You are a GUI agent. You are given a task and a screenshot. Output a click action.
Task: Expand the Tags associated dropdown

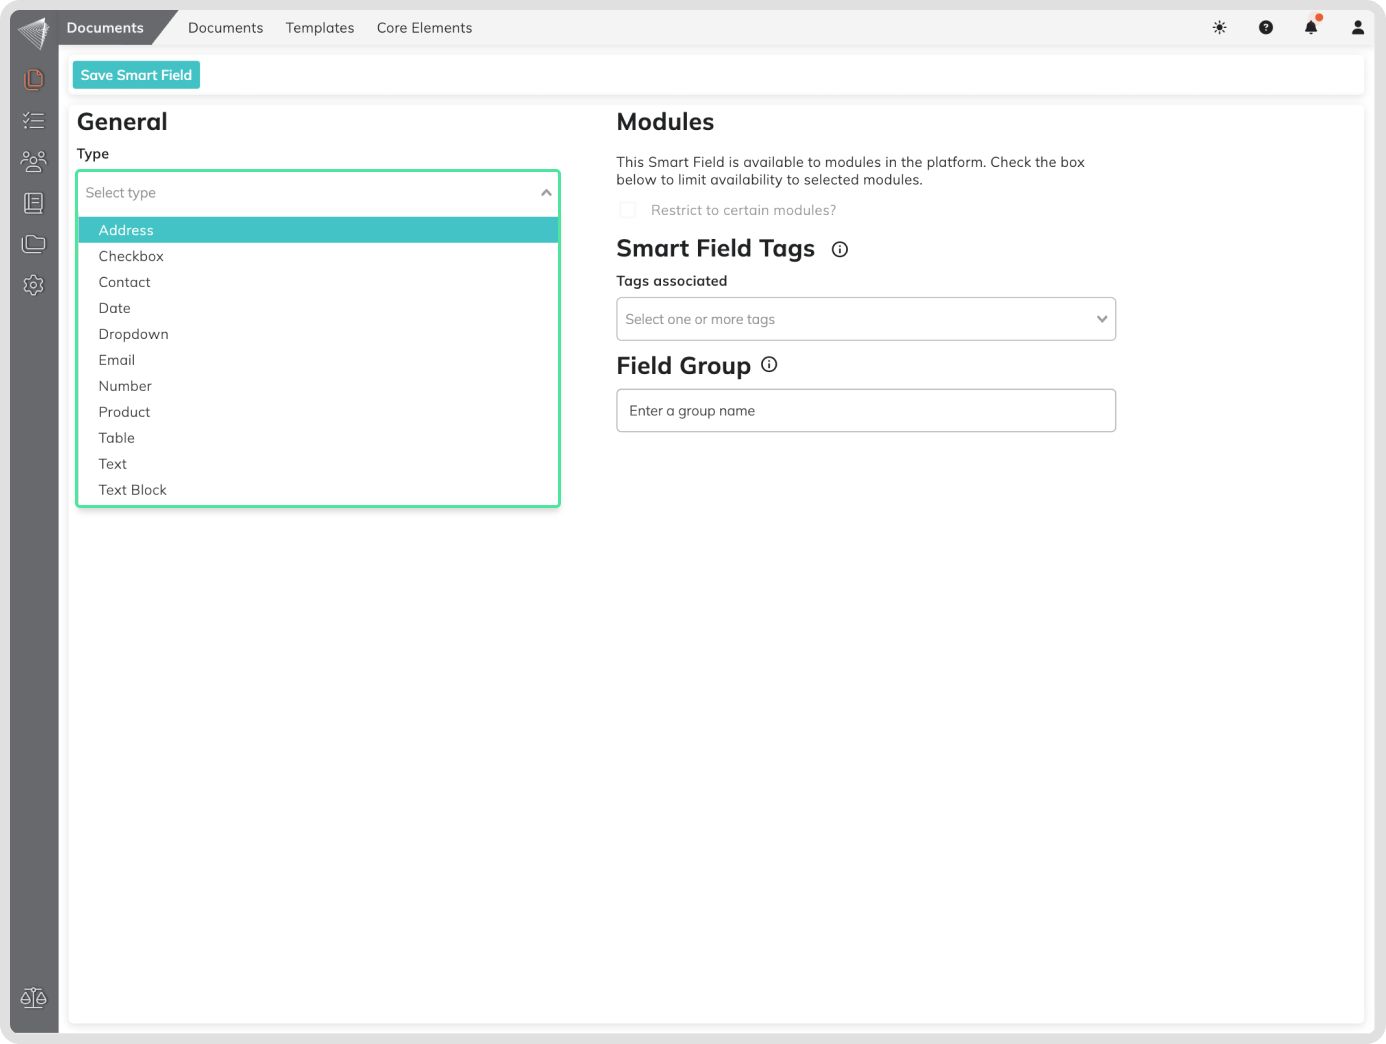pos(1101,319)
